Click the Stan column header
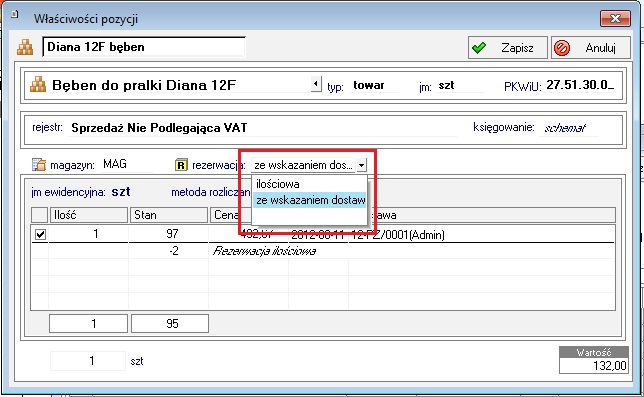Viewport: 644px width, 397px height. (x=168, y=215)
